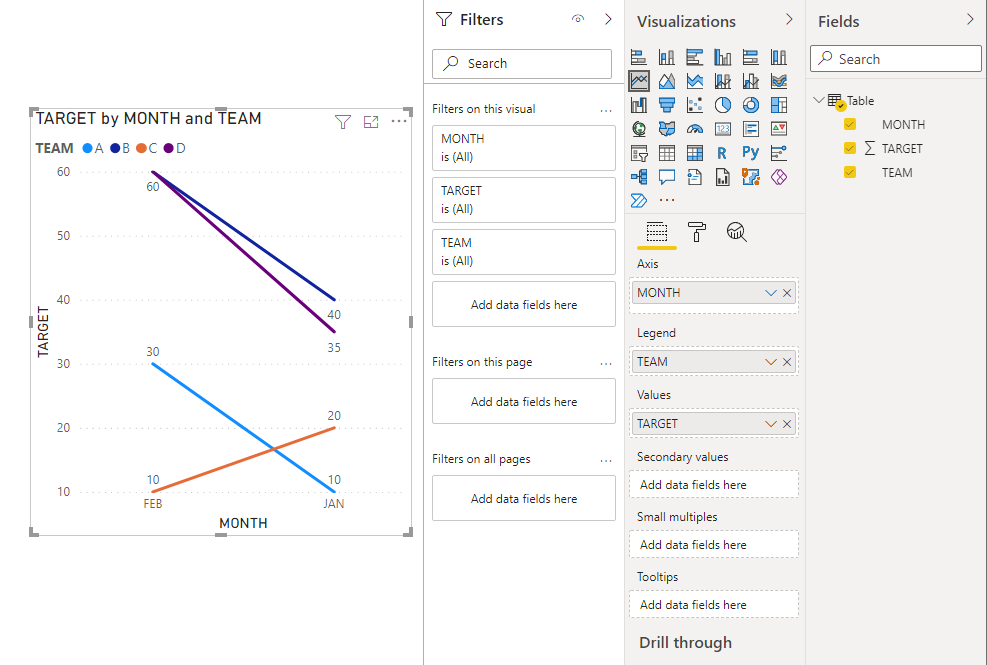
Task: Uncheck the TARGET field checkbox
Action: point(850,148)
